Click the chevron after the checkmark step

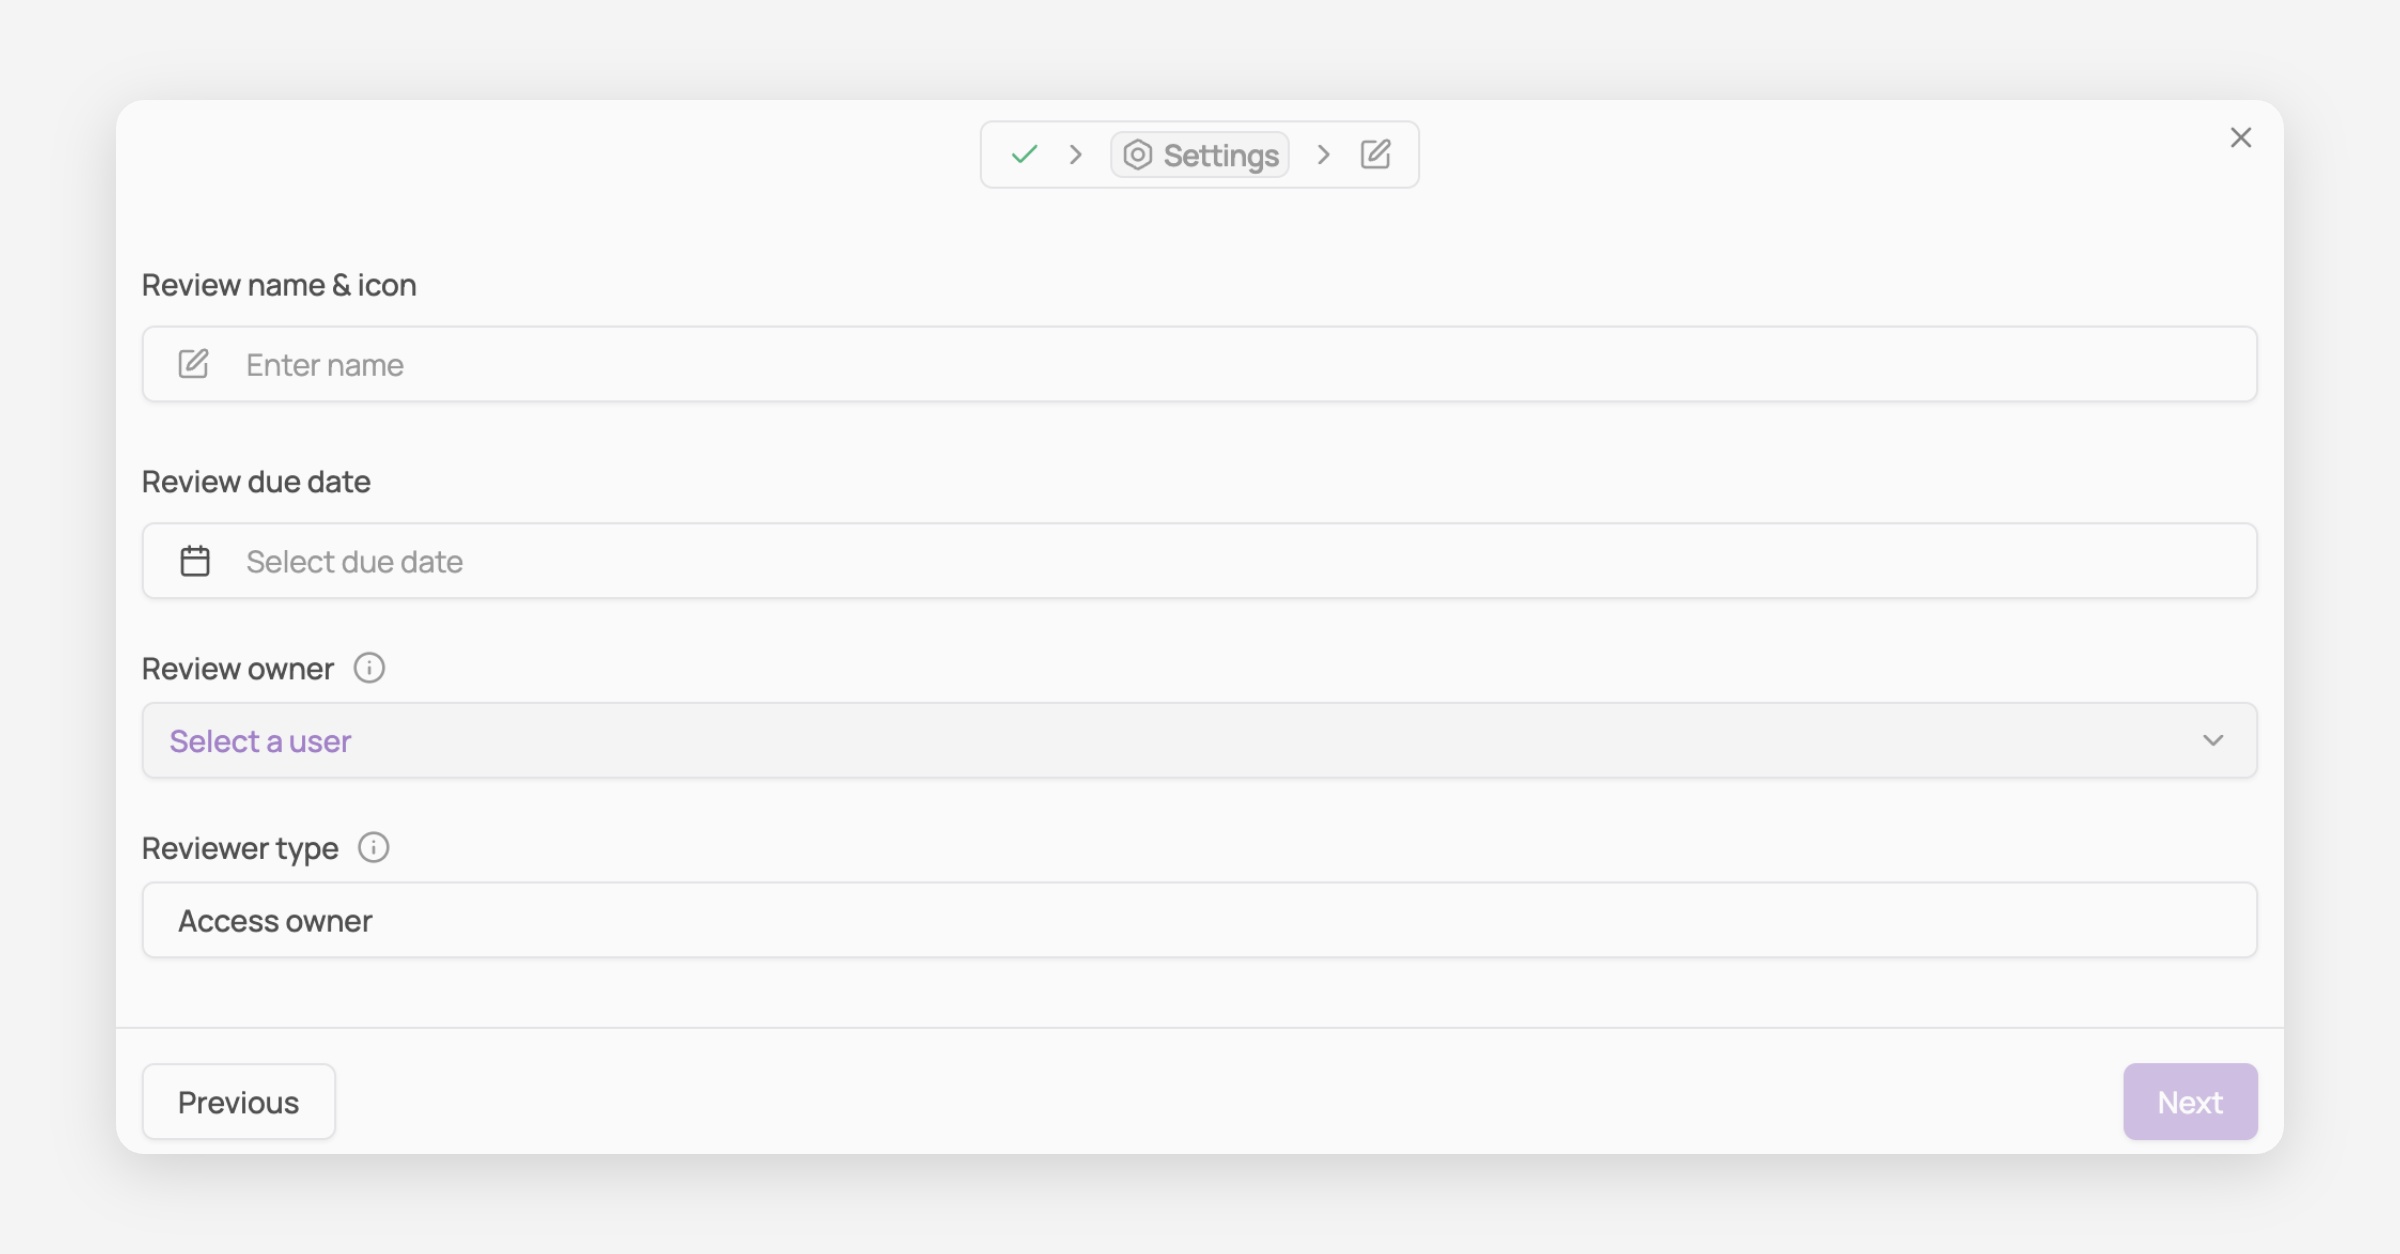click(1076, 155)
